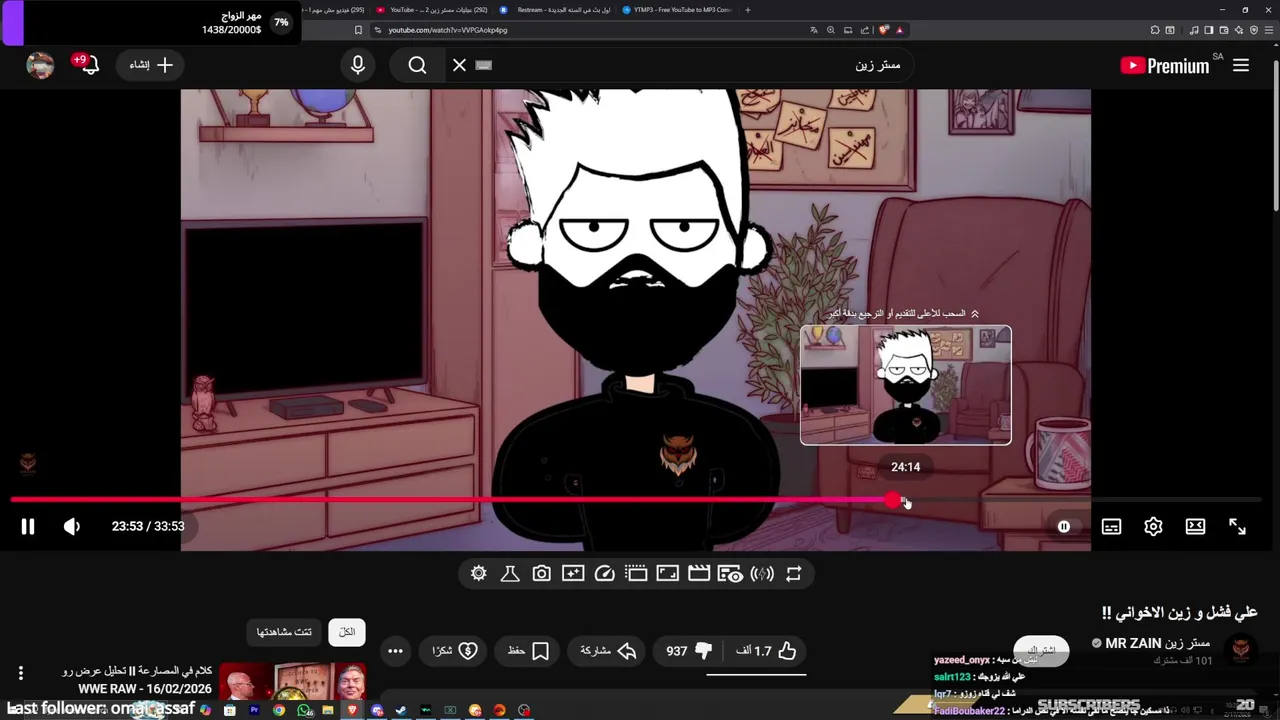The height and width of the screenshot is (720, 1280).
Task: Open Premiere Pro from the taskbar
Action: 254,710
